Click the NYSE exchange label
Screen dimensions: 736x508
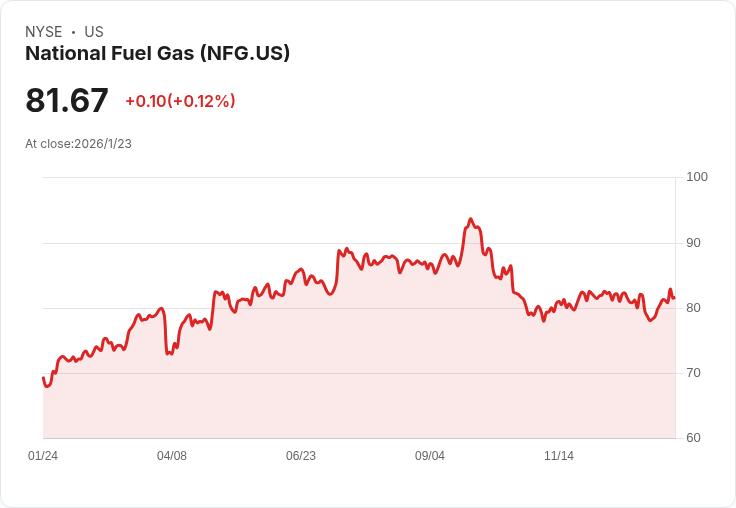pyautogui.click(x=43, y=32)
